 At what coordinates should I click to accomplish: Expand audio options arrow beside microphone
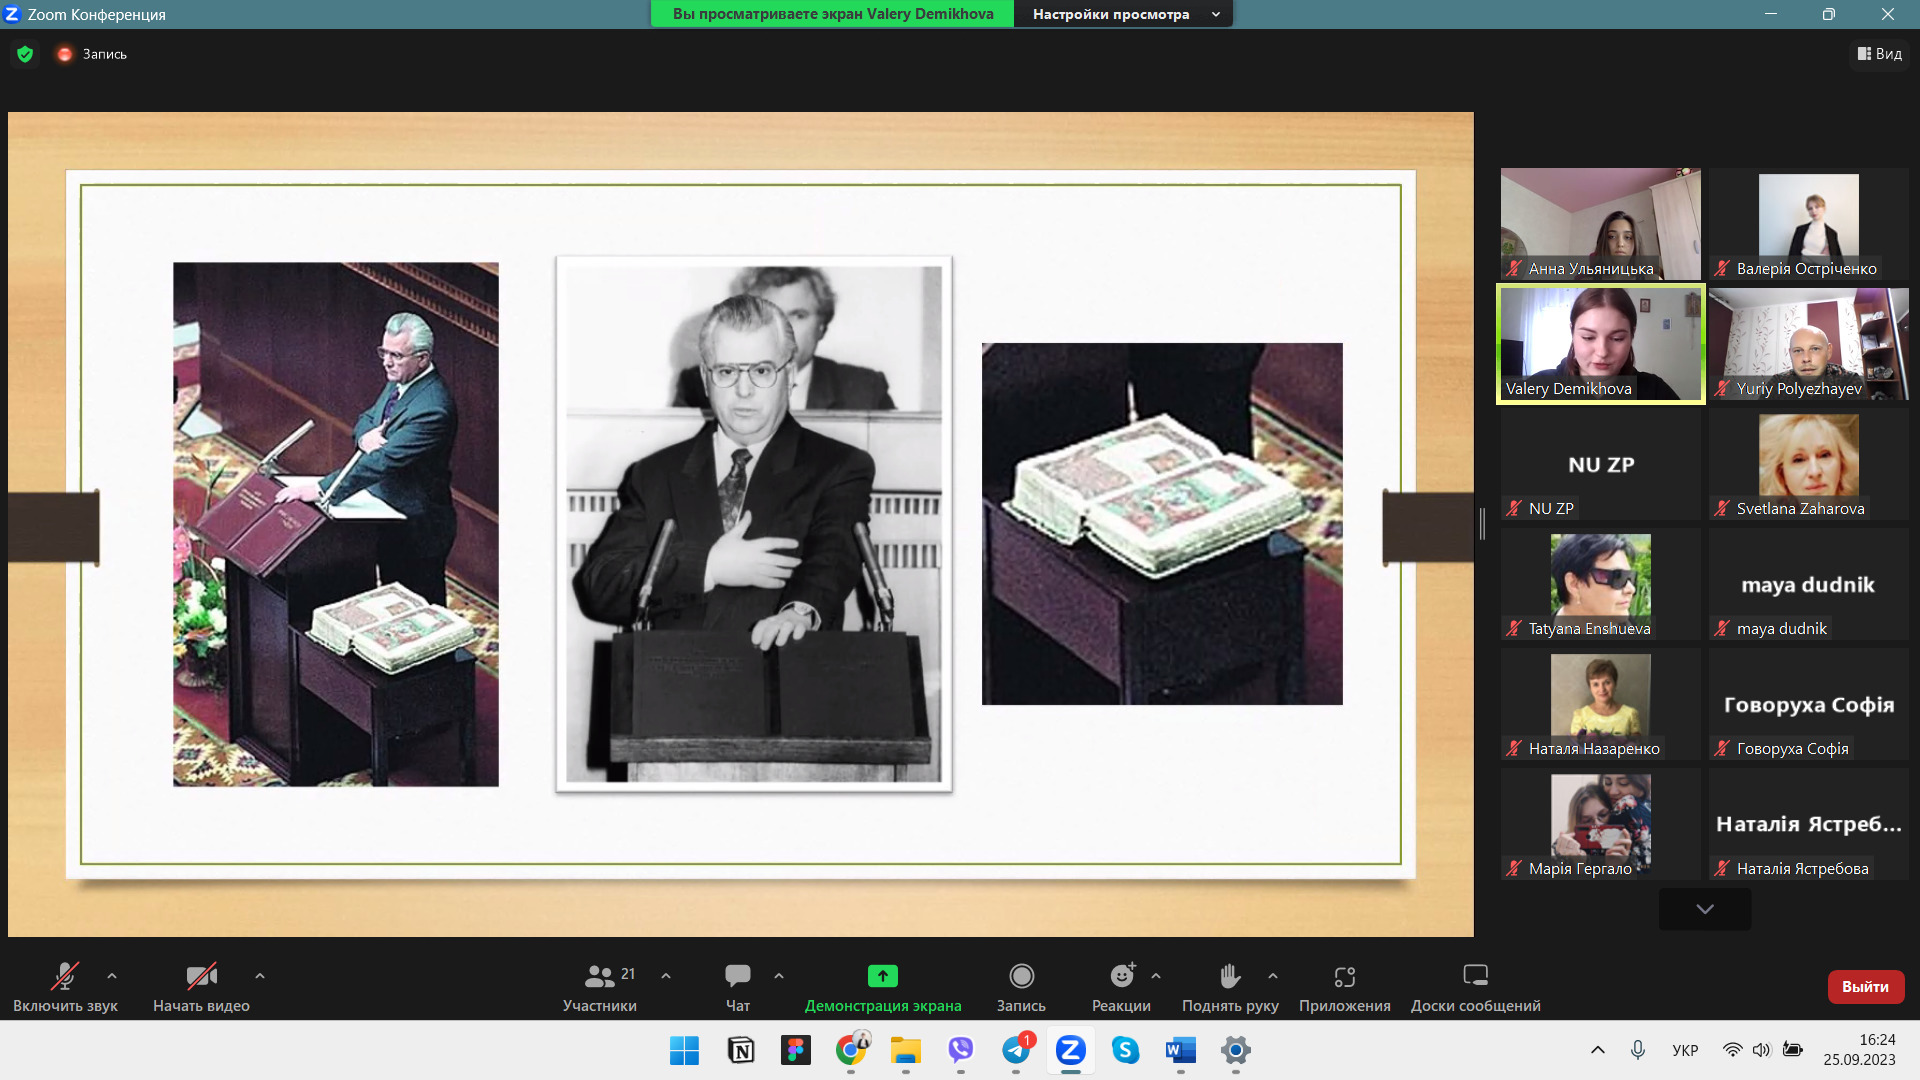112,976
